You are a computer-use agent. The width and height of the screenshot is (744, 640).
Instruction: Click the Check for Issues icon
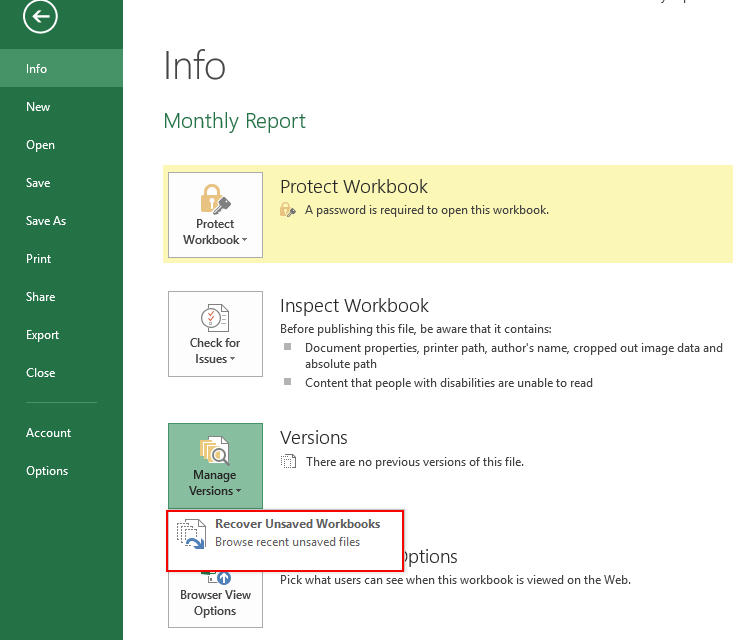[215, 317]
